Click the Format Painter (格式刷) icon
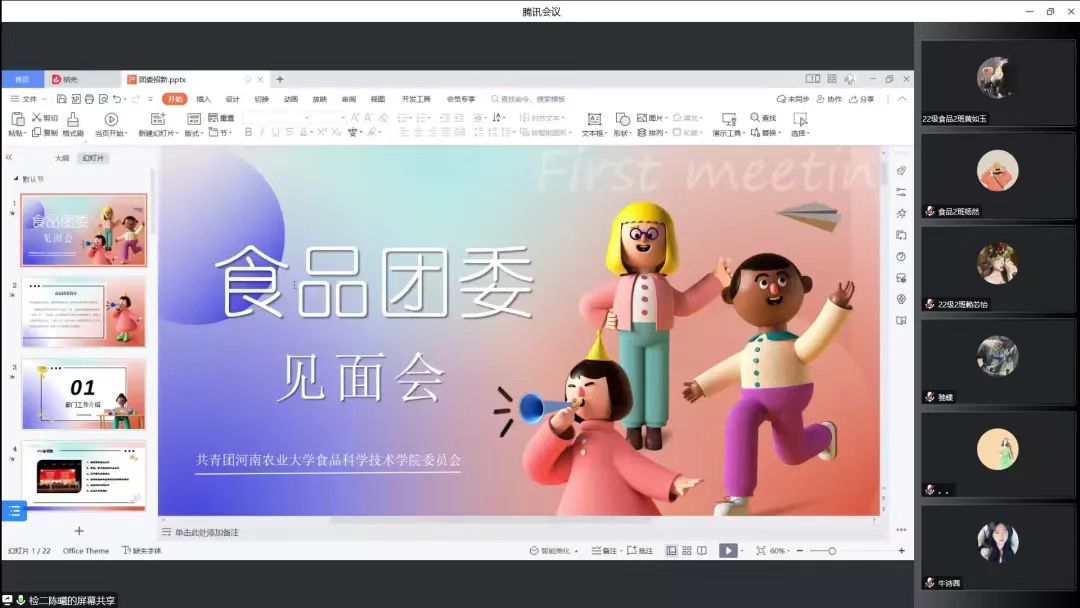Screen dimensions: 1080x608 pyautogui.click(x=72, y=119)
